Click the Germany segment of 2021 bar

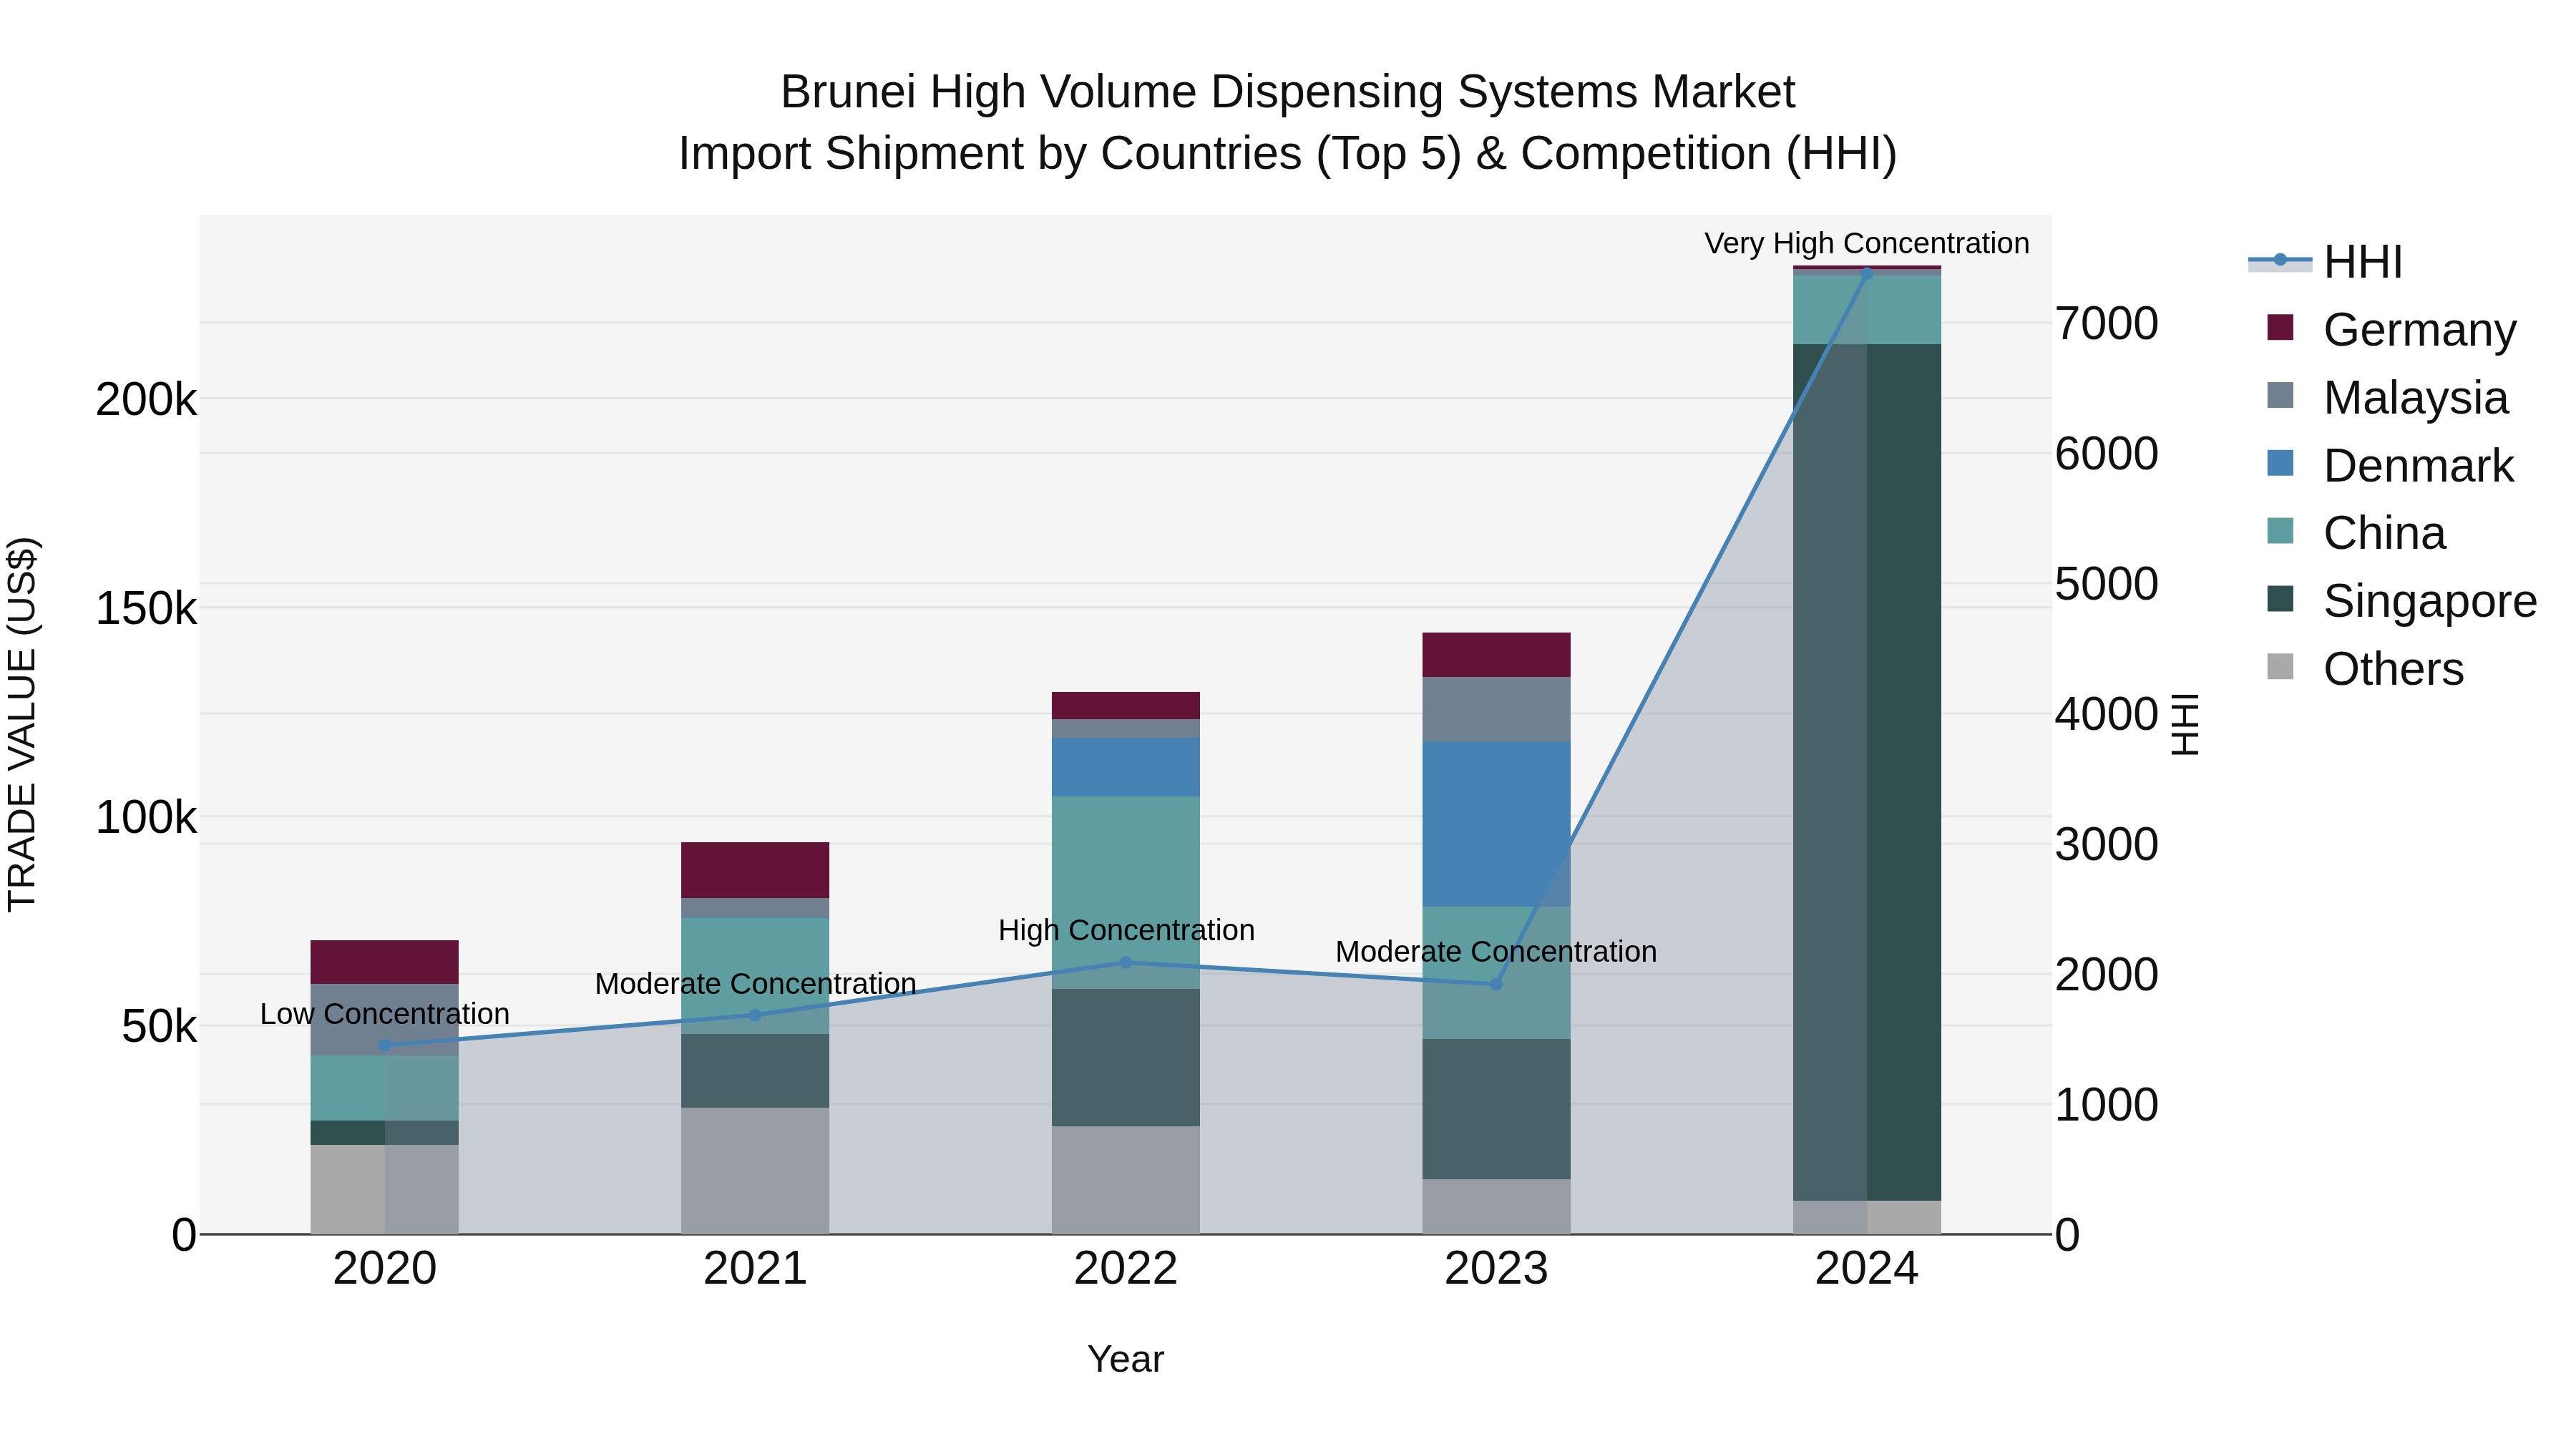[x=755, y=870]
